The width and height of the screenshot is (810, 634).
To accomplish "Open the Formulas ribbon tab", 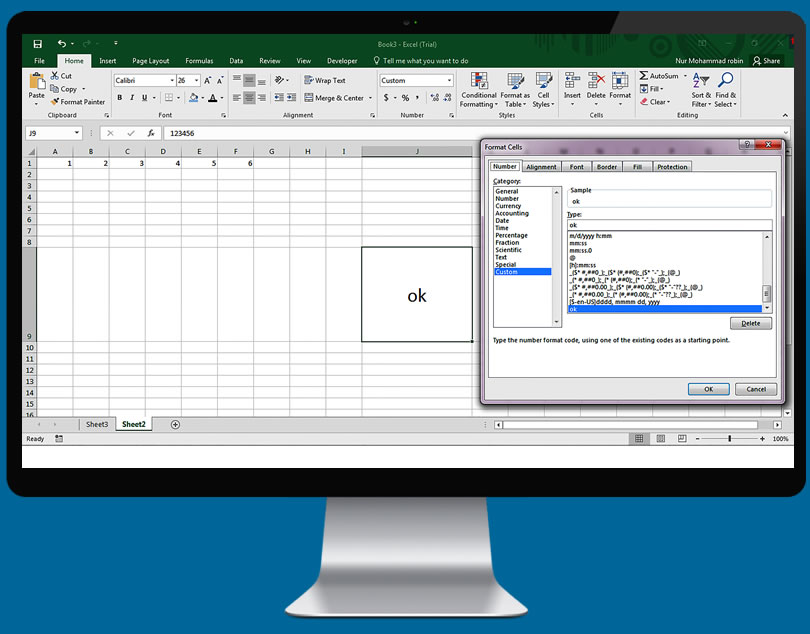I will pyautogui.click(x=199, y=61).
